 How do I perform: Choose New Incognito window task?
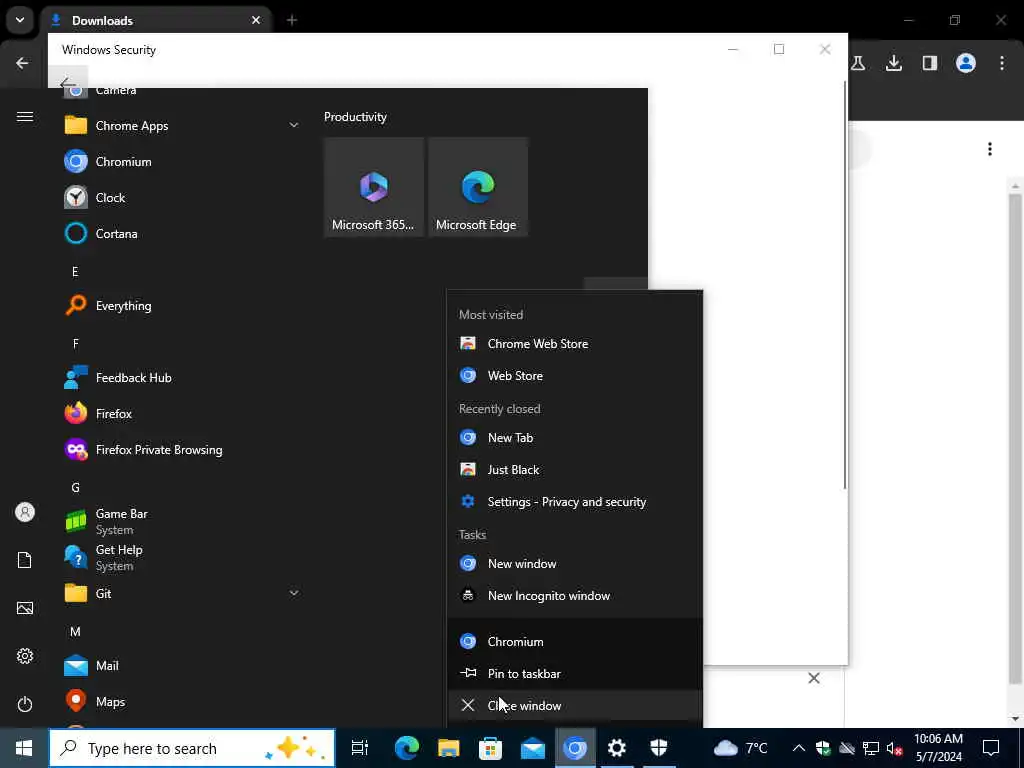(x=575, y=596)
